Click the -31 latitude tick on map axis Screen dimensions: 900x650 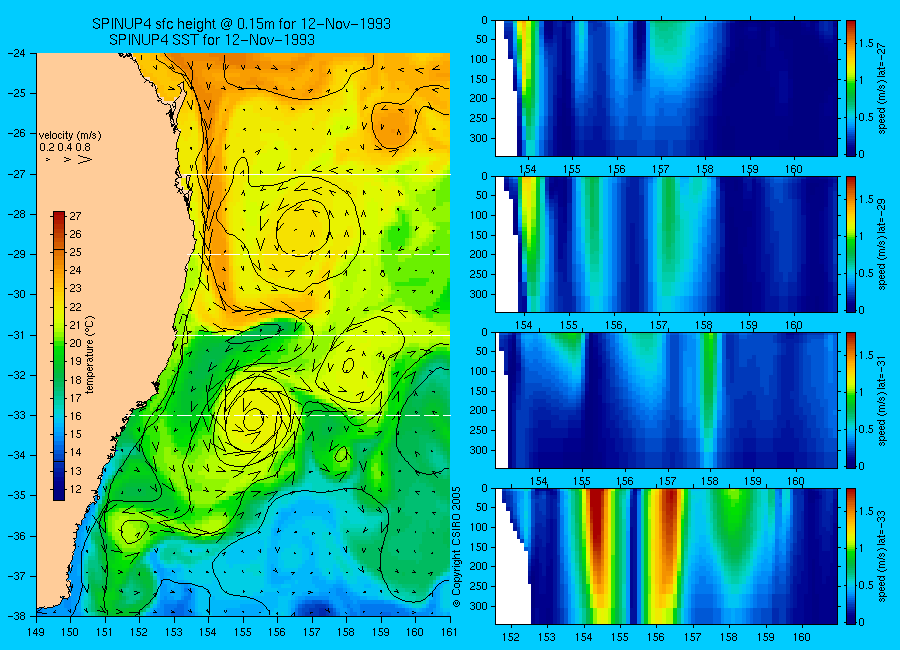tap(17, 334)
